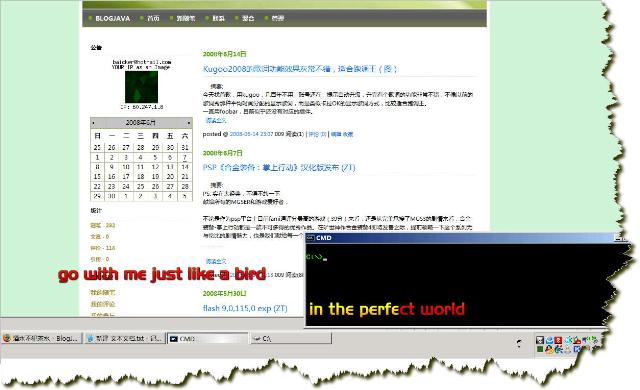The image size is (640, 390).
Task: Activate the CMD taskbar button
Action: point(208,339)
